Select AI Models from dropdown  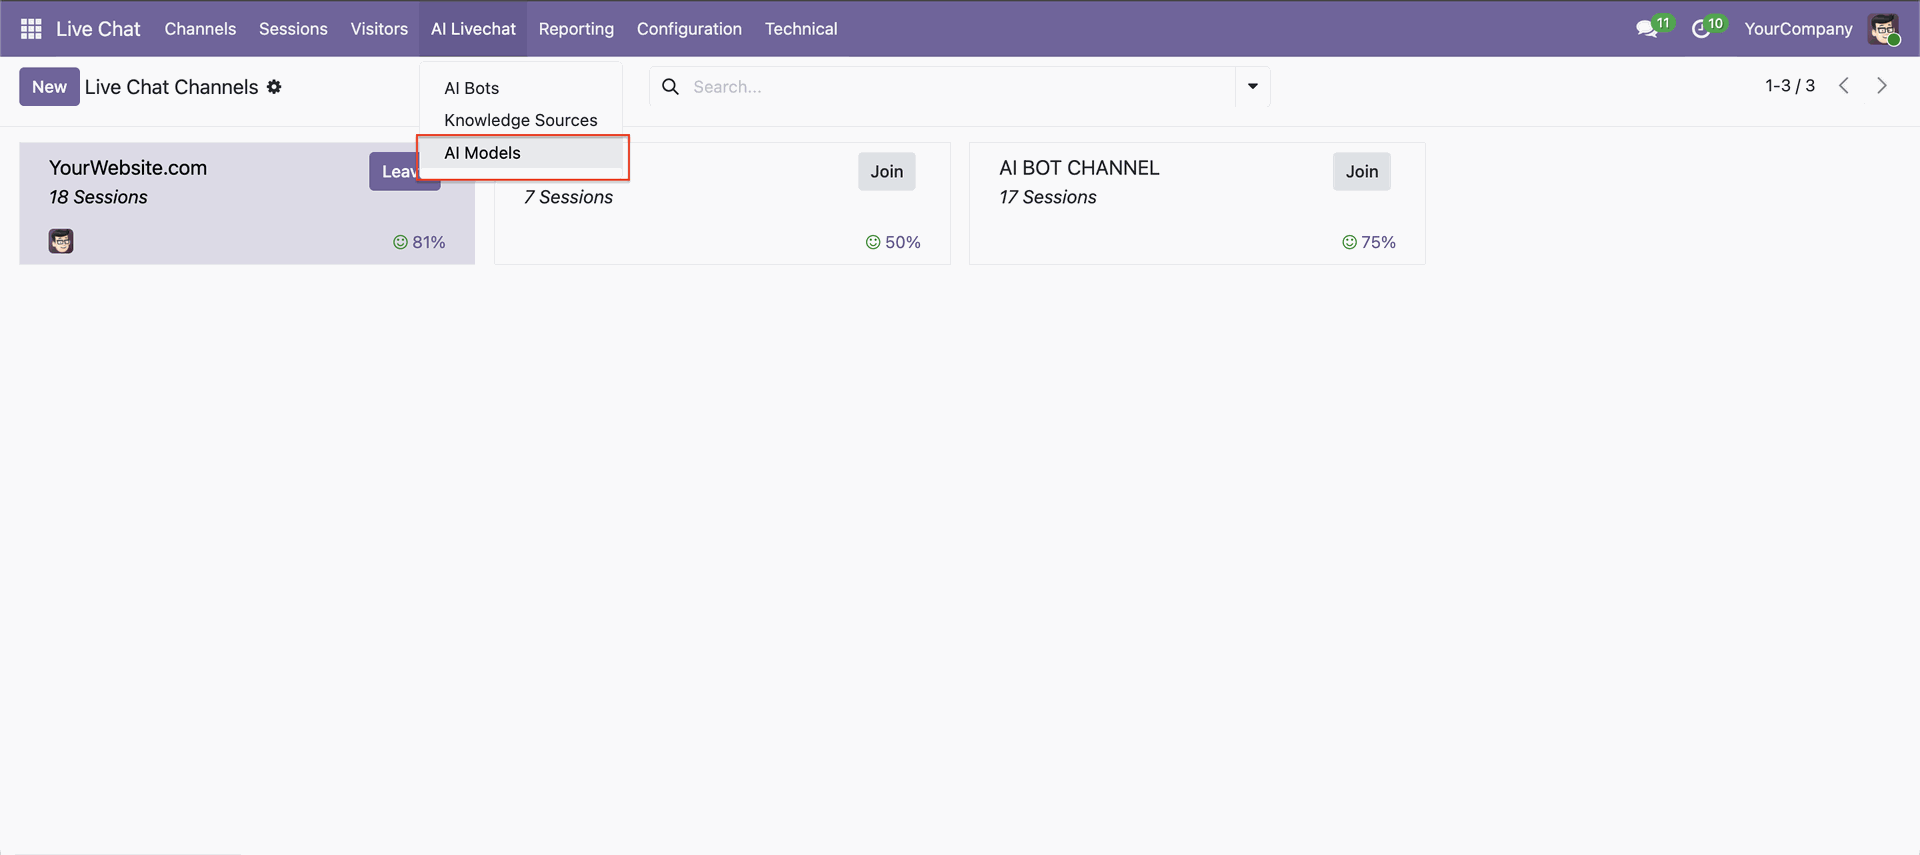(x=482, y=153)
